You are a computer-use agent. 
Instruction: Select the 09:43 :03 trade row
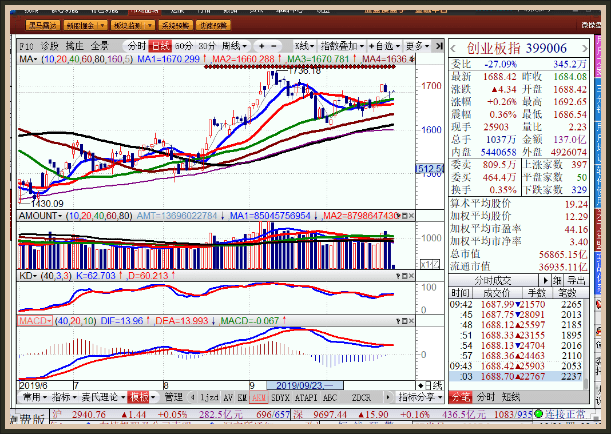pos(516,376)
